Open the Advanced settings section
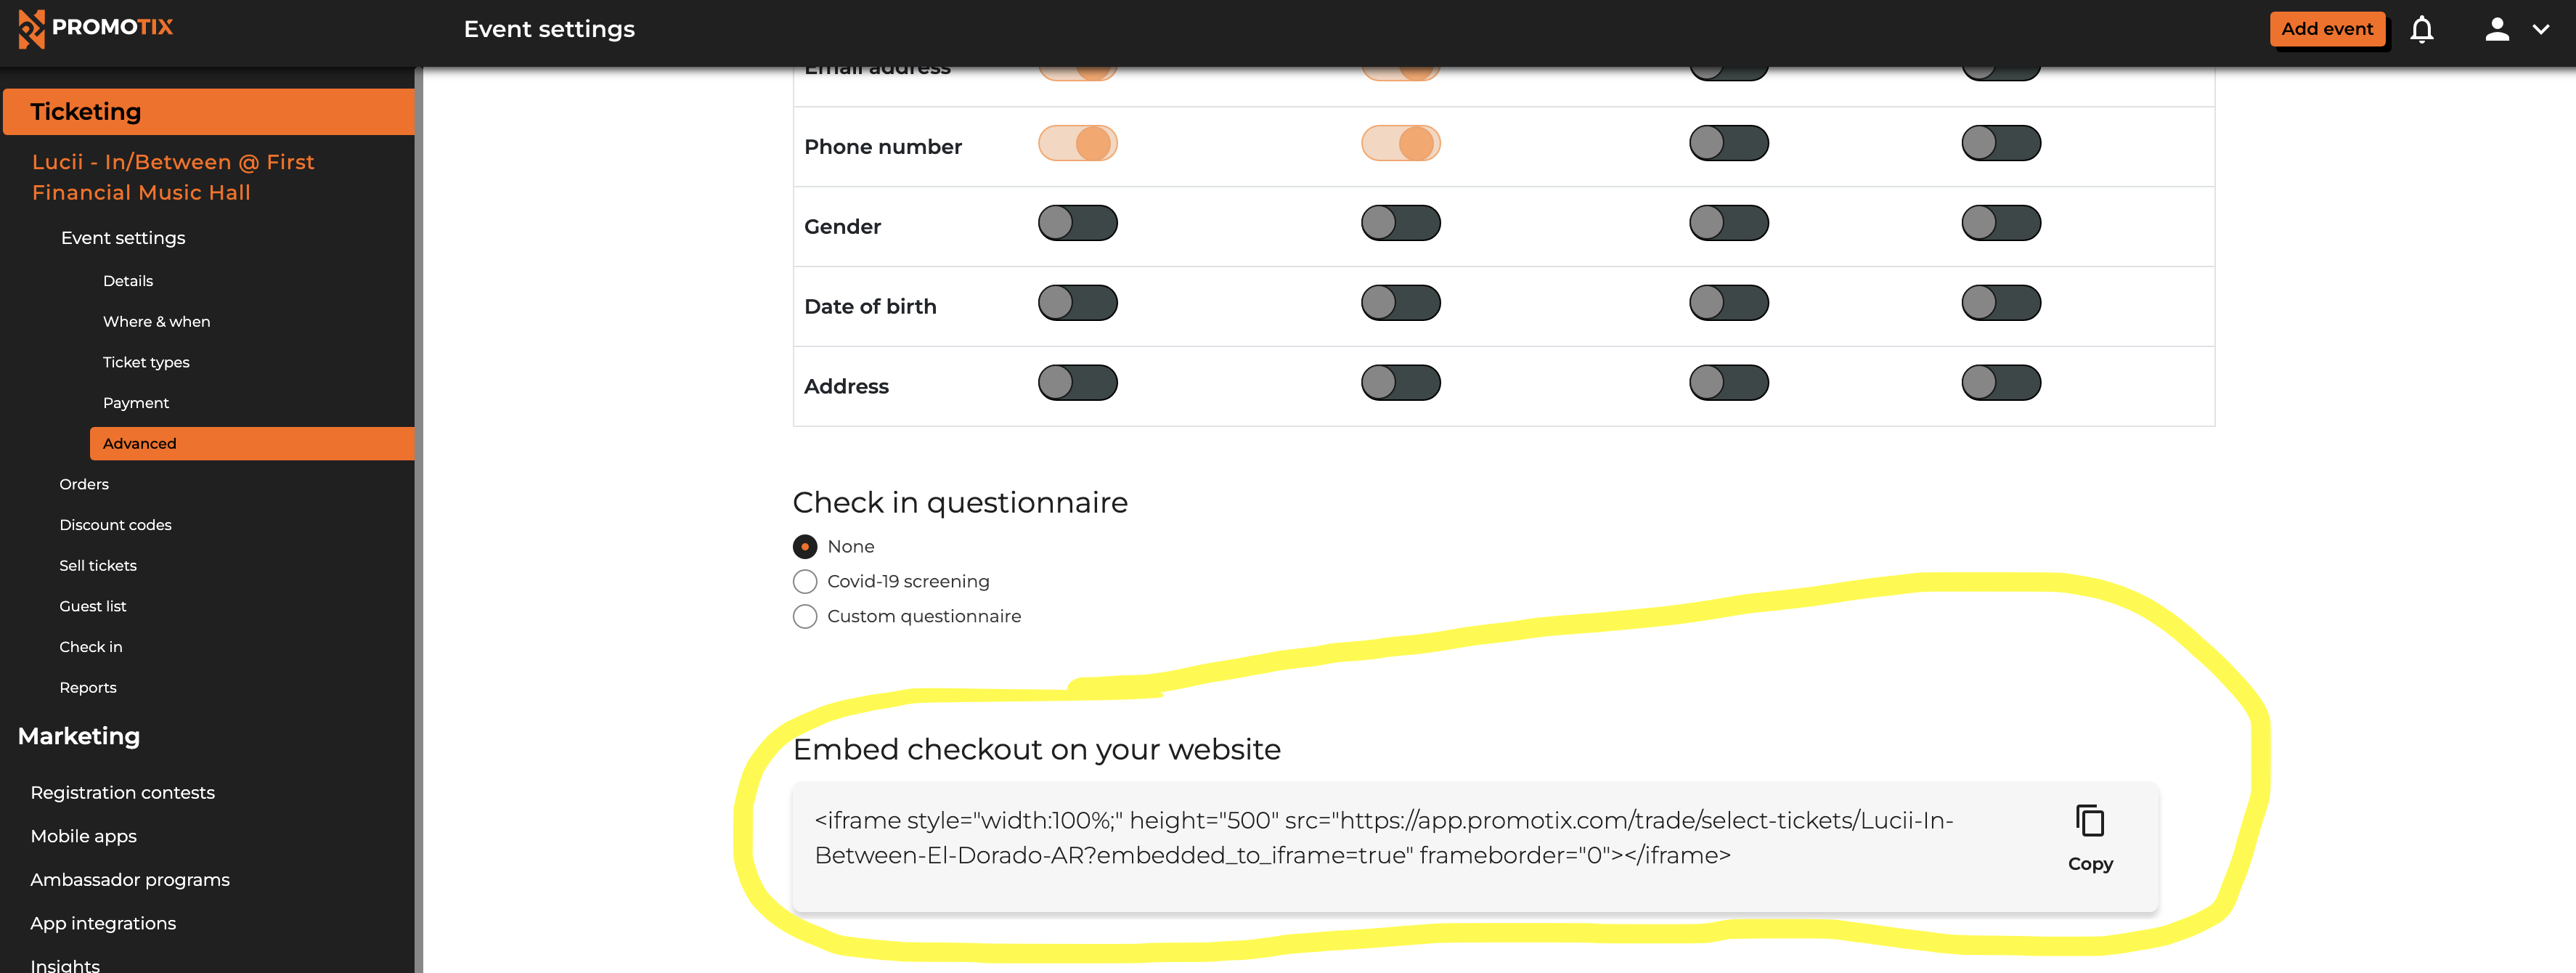2576x973 pixels. (138, 442)
